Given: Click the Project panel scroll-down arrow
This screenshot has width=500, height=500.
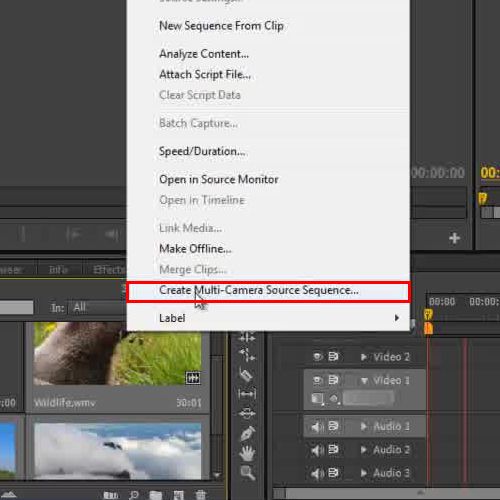Looking at the screenshot, I should (x=217, y=475).
